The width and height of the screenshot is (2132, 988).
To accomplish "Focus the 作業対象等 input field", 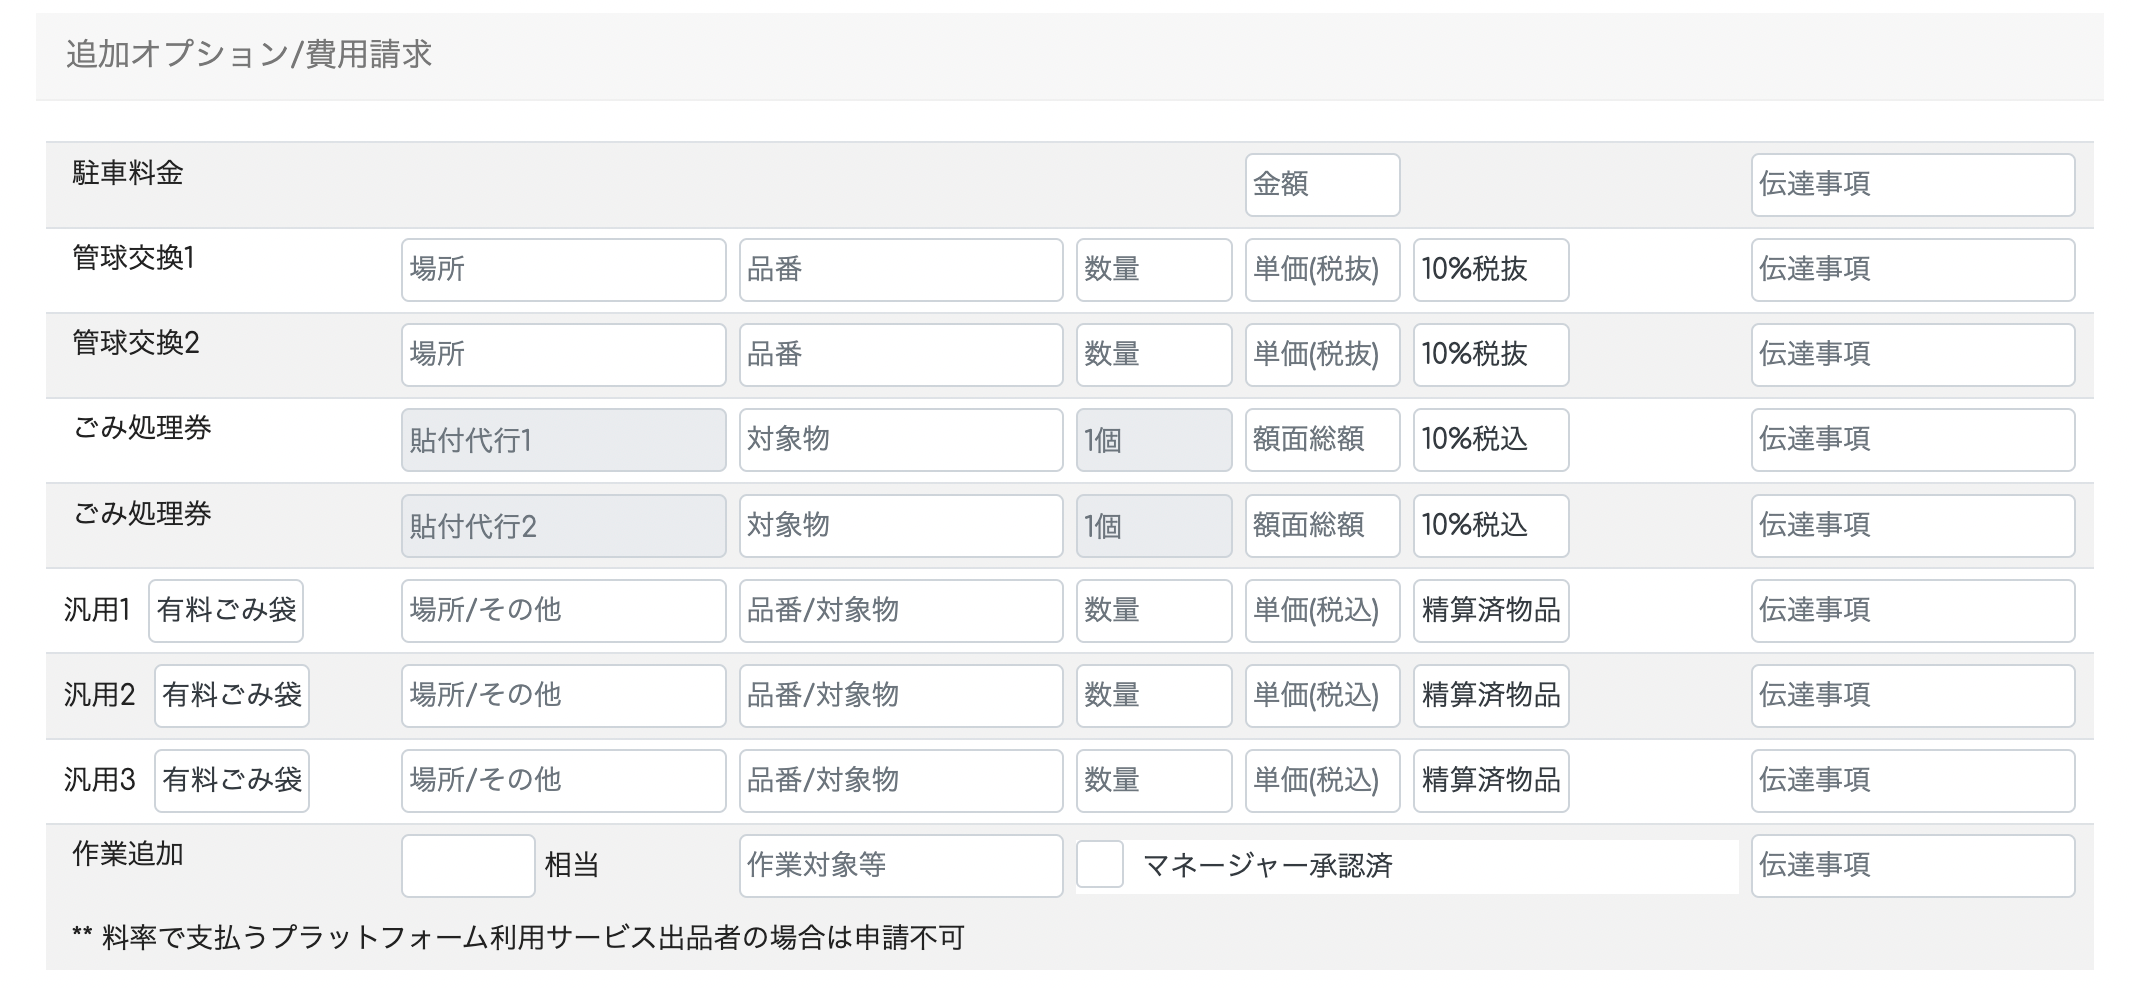I will click(900, 865).
